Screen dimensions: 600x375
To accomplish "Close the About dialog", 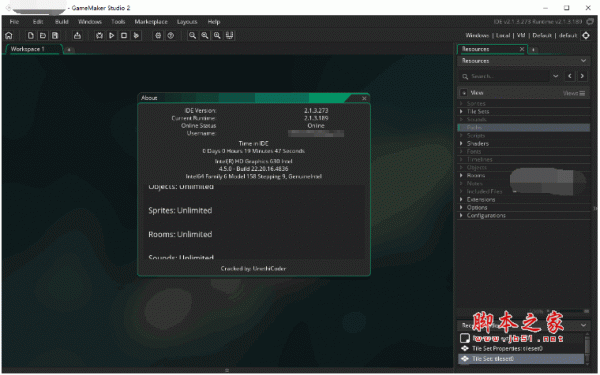I will tap(364, 98).
